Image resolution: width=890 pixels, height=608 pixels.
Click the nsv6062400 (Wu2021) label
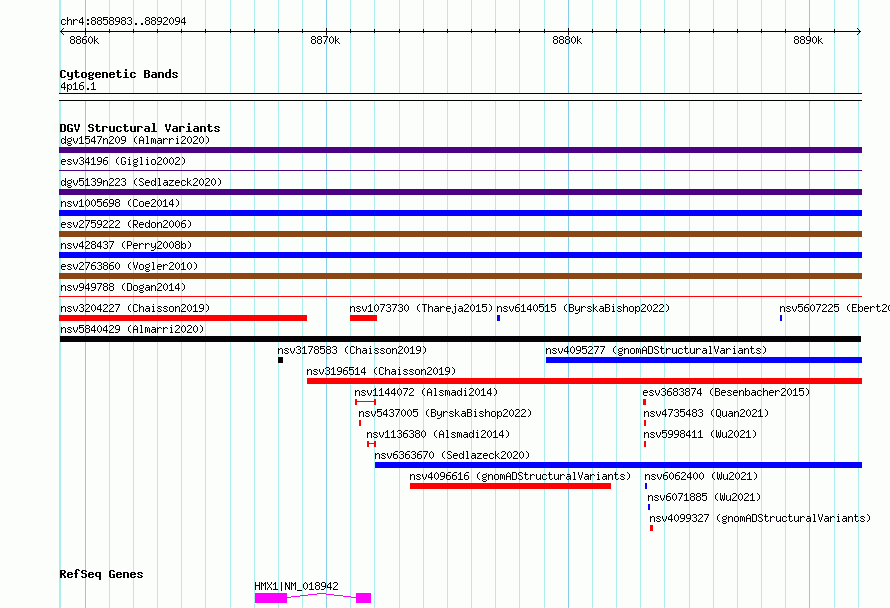click(x=701, y=476)
